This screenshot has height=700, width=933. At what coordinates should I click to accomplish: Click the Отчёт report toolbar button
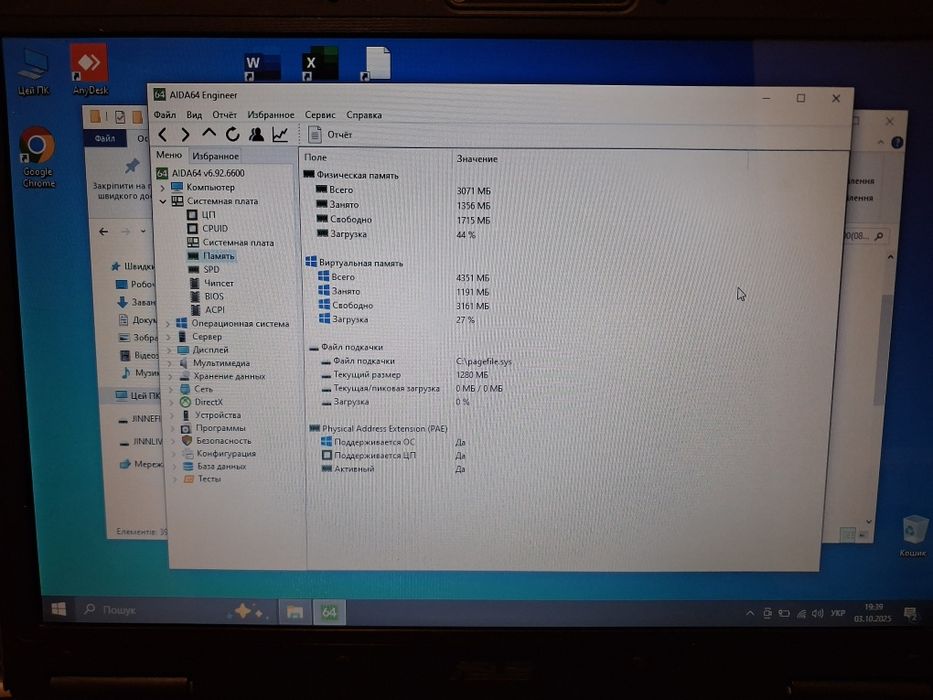(330, 135)
